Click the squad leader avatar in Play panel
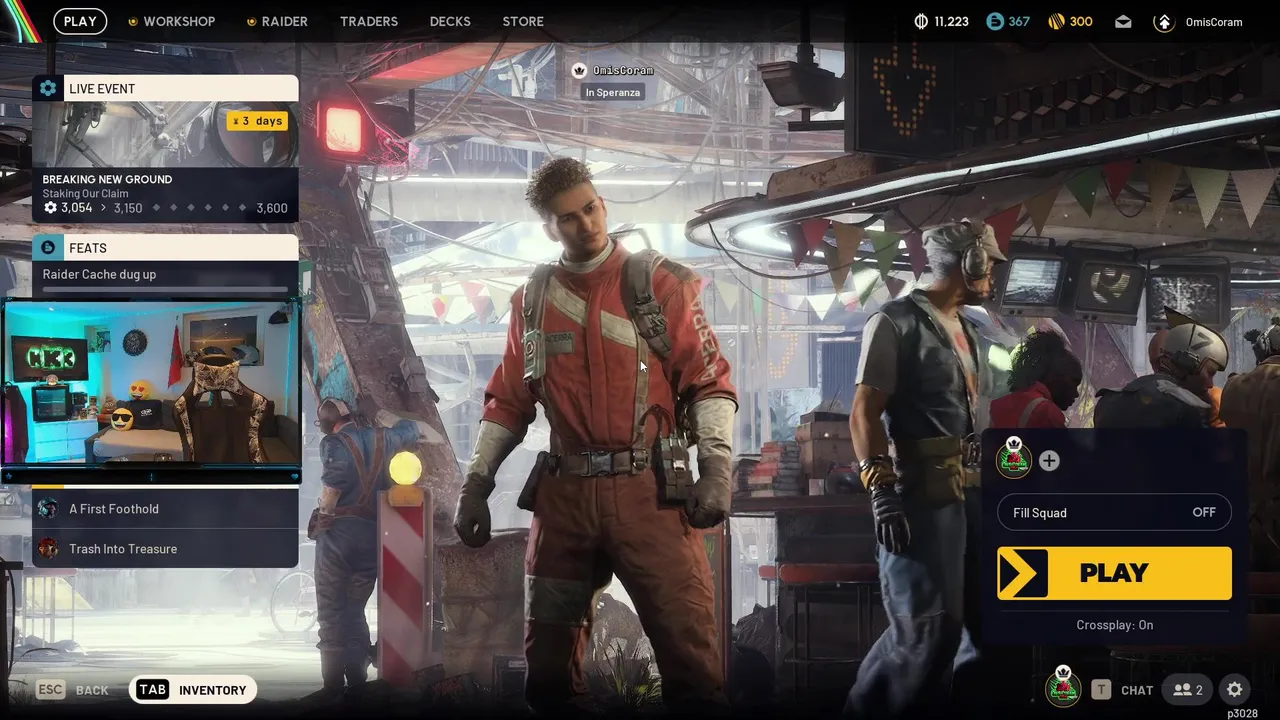Screen dimensions: 1280x720 [x=1014, y=459]
